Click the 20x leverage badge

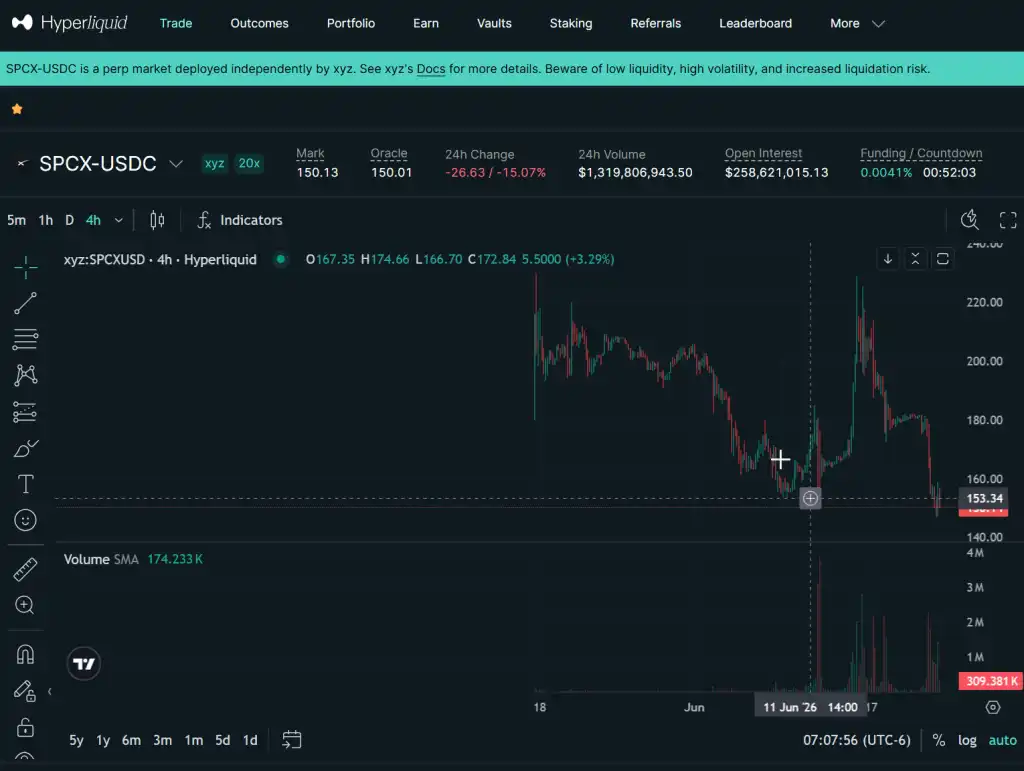pos(249,163)
